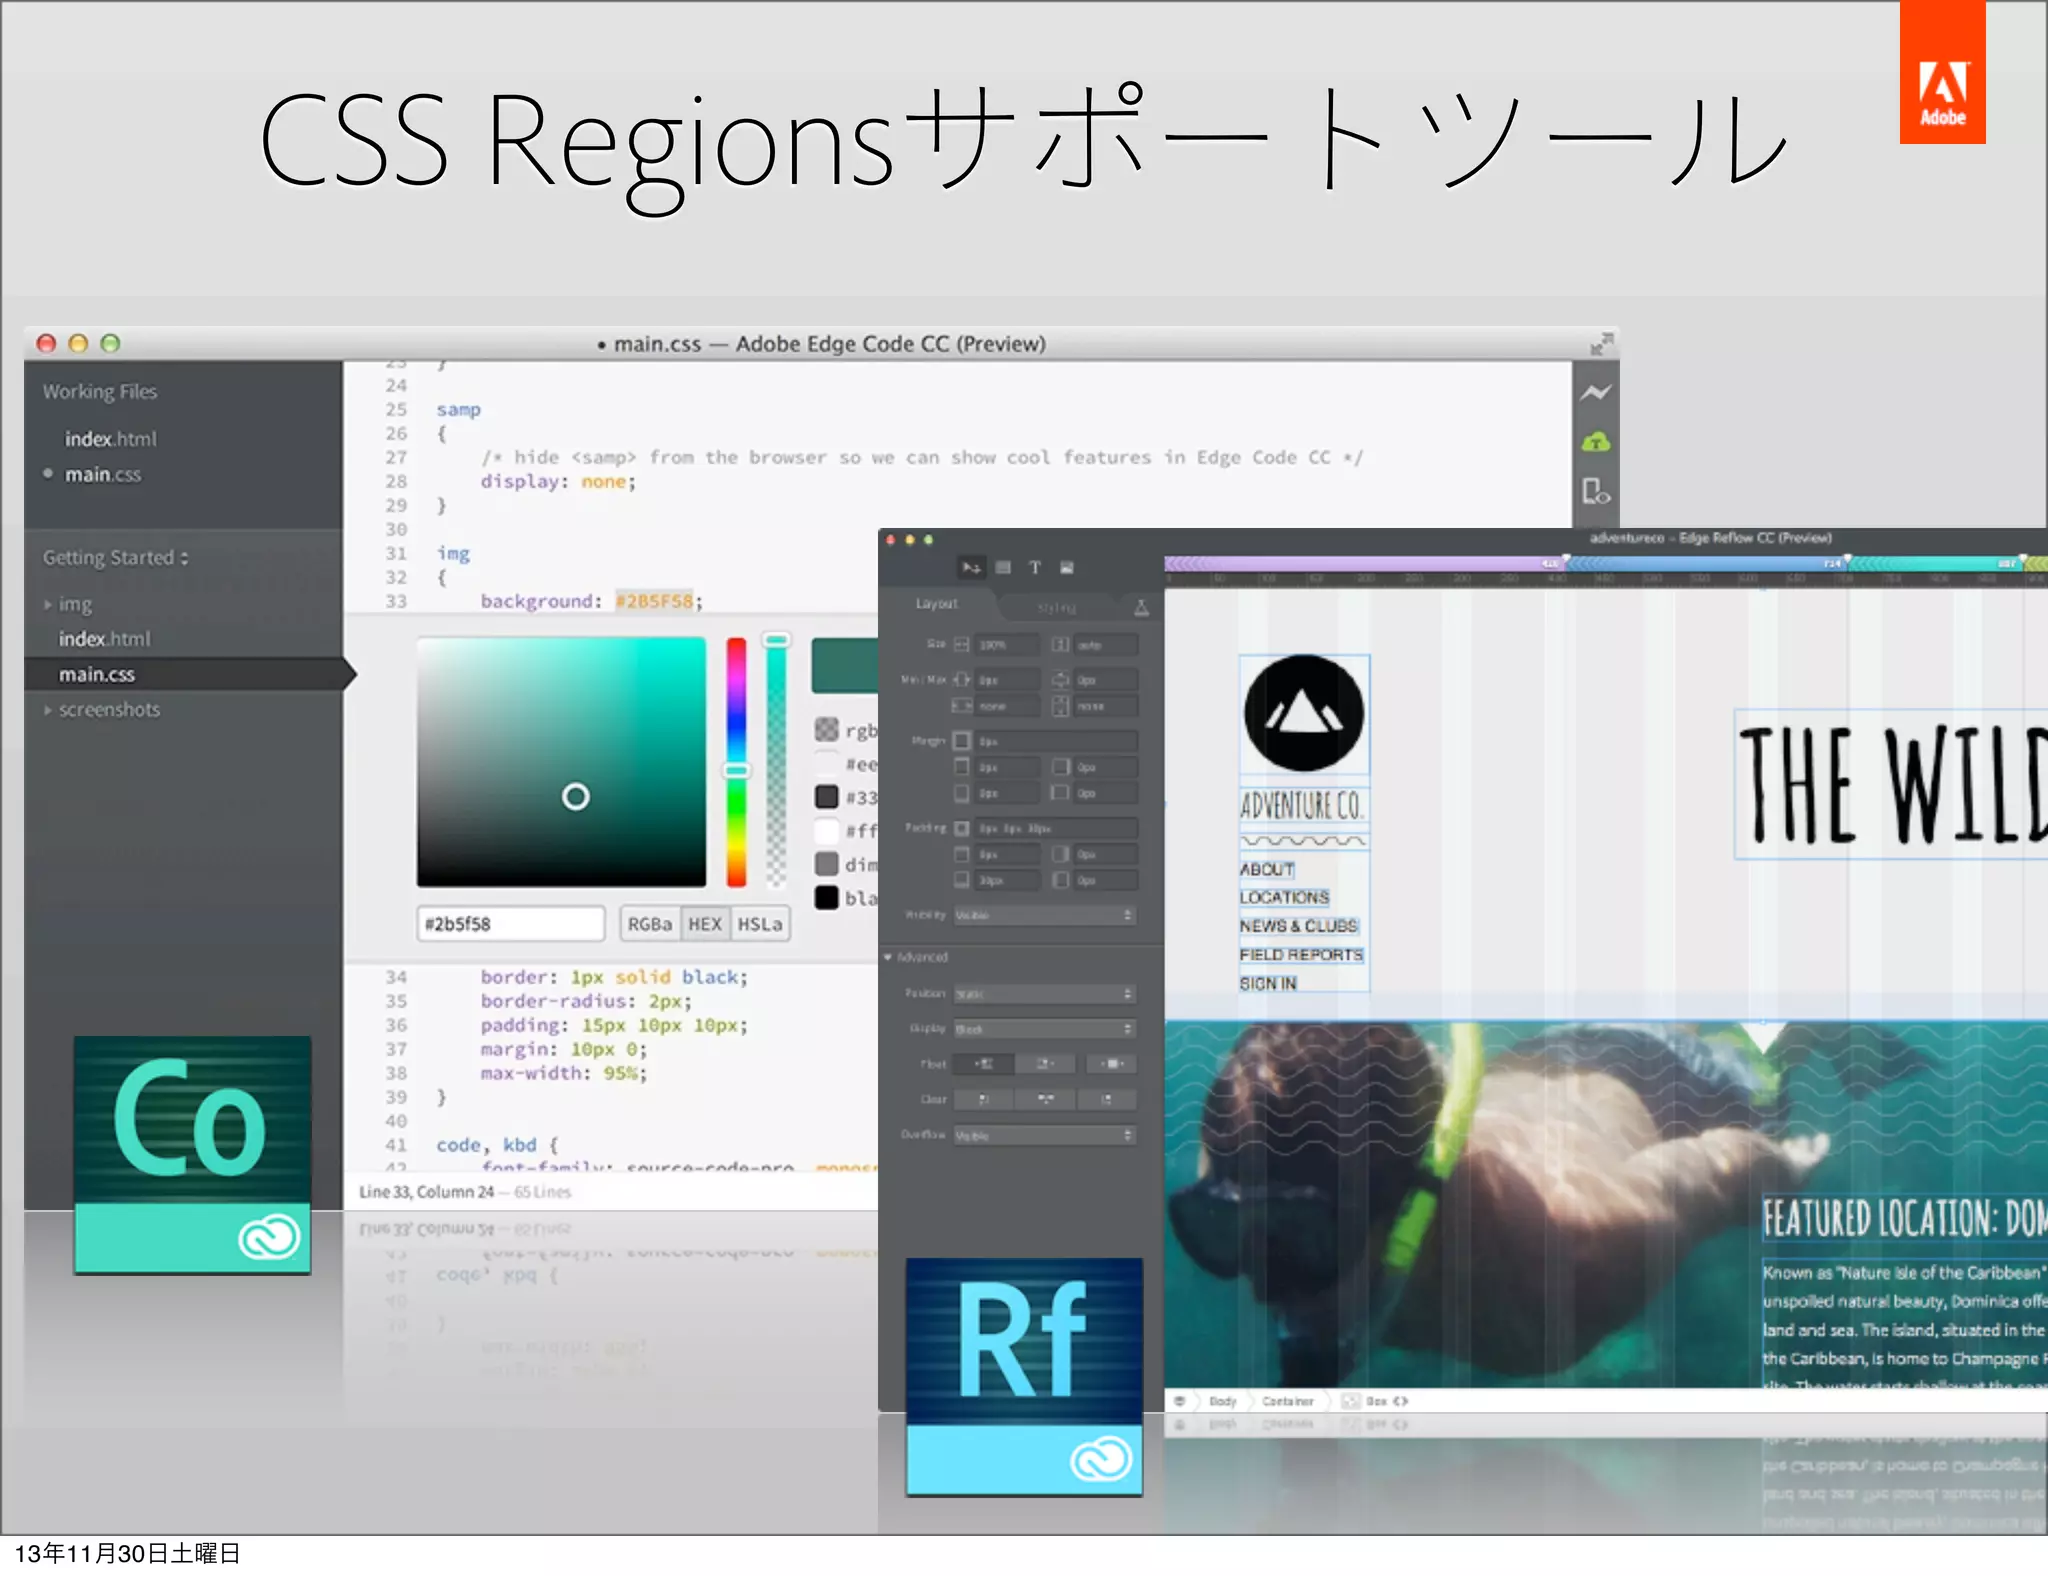2048x1576 pixels.
Task: Click the flask icon beside the Styling tab
Action: click(1141, 607)
